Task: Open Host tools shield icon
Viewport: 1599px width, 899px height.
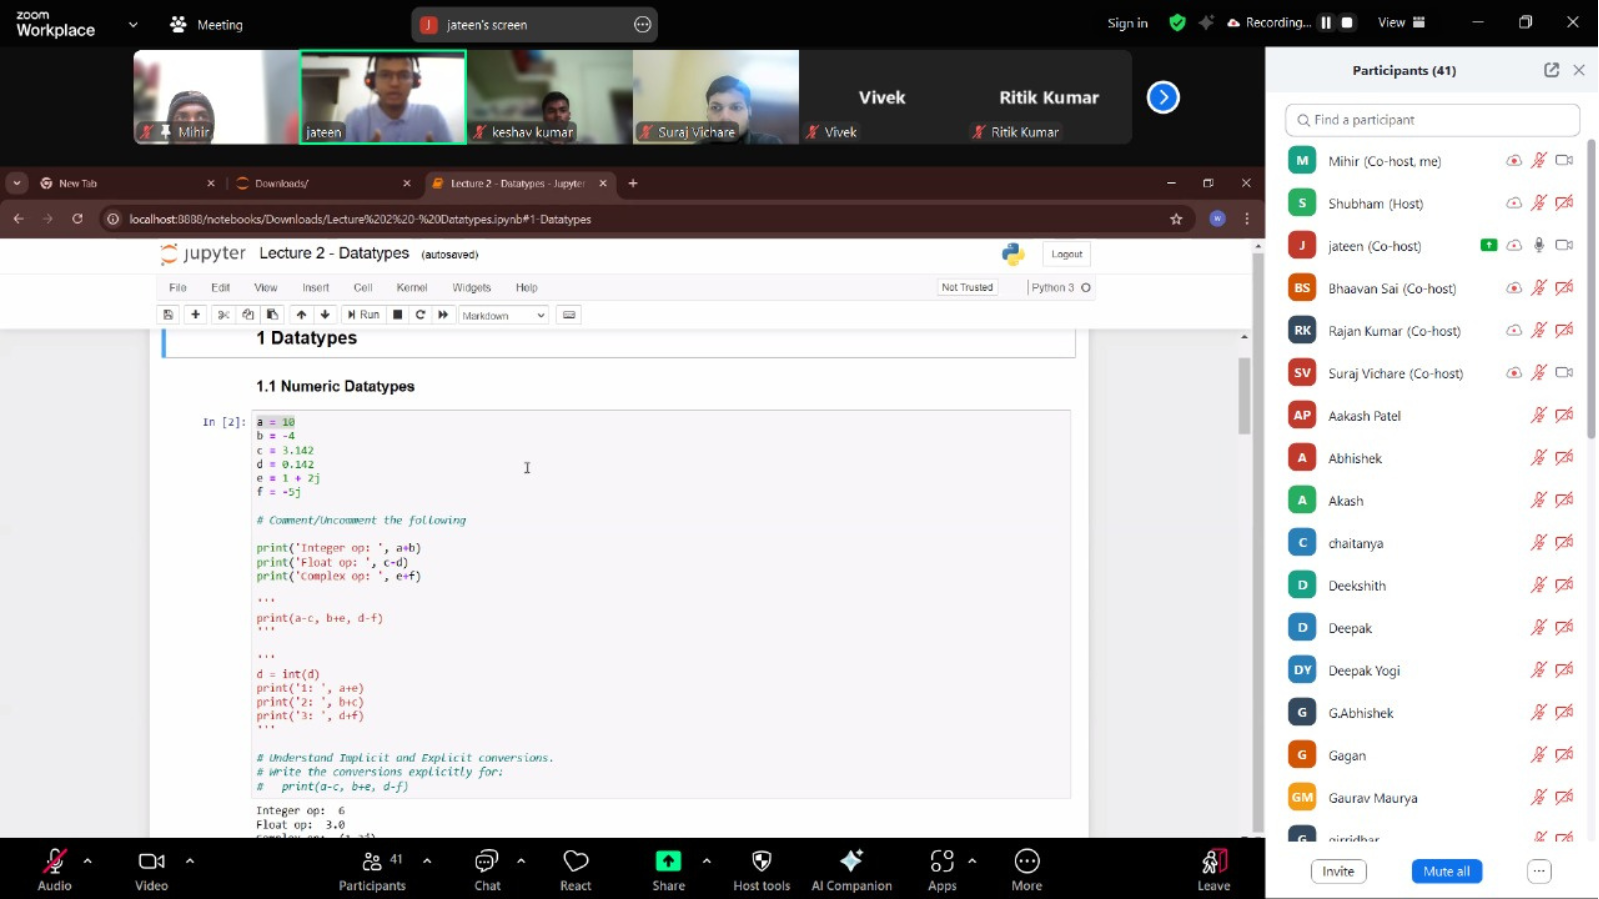Action: click(x=762, y=868)
